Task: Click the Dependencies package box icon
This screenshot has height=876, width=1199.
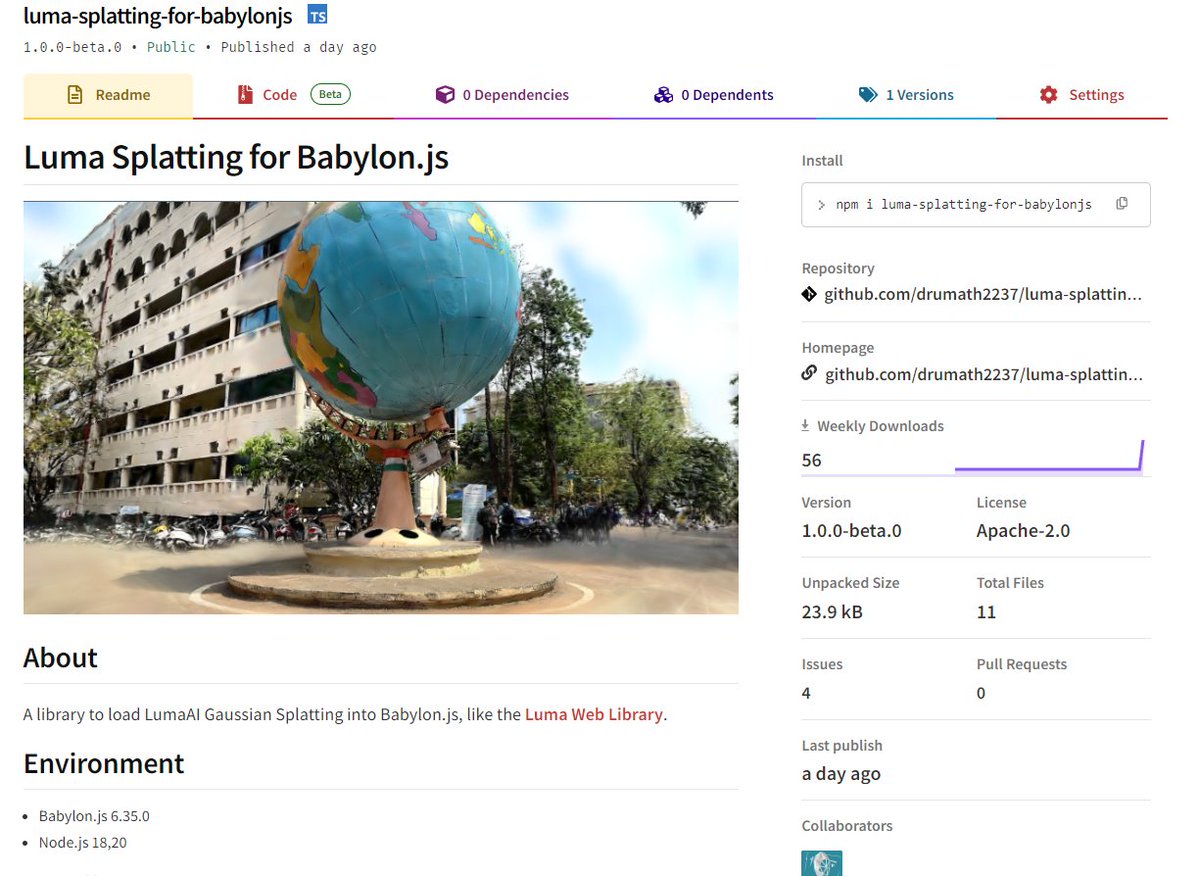Action: (x=446, y=94)
